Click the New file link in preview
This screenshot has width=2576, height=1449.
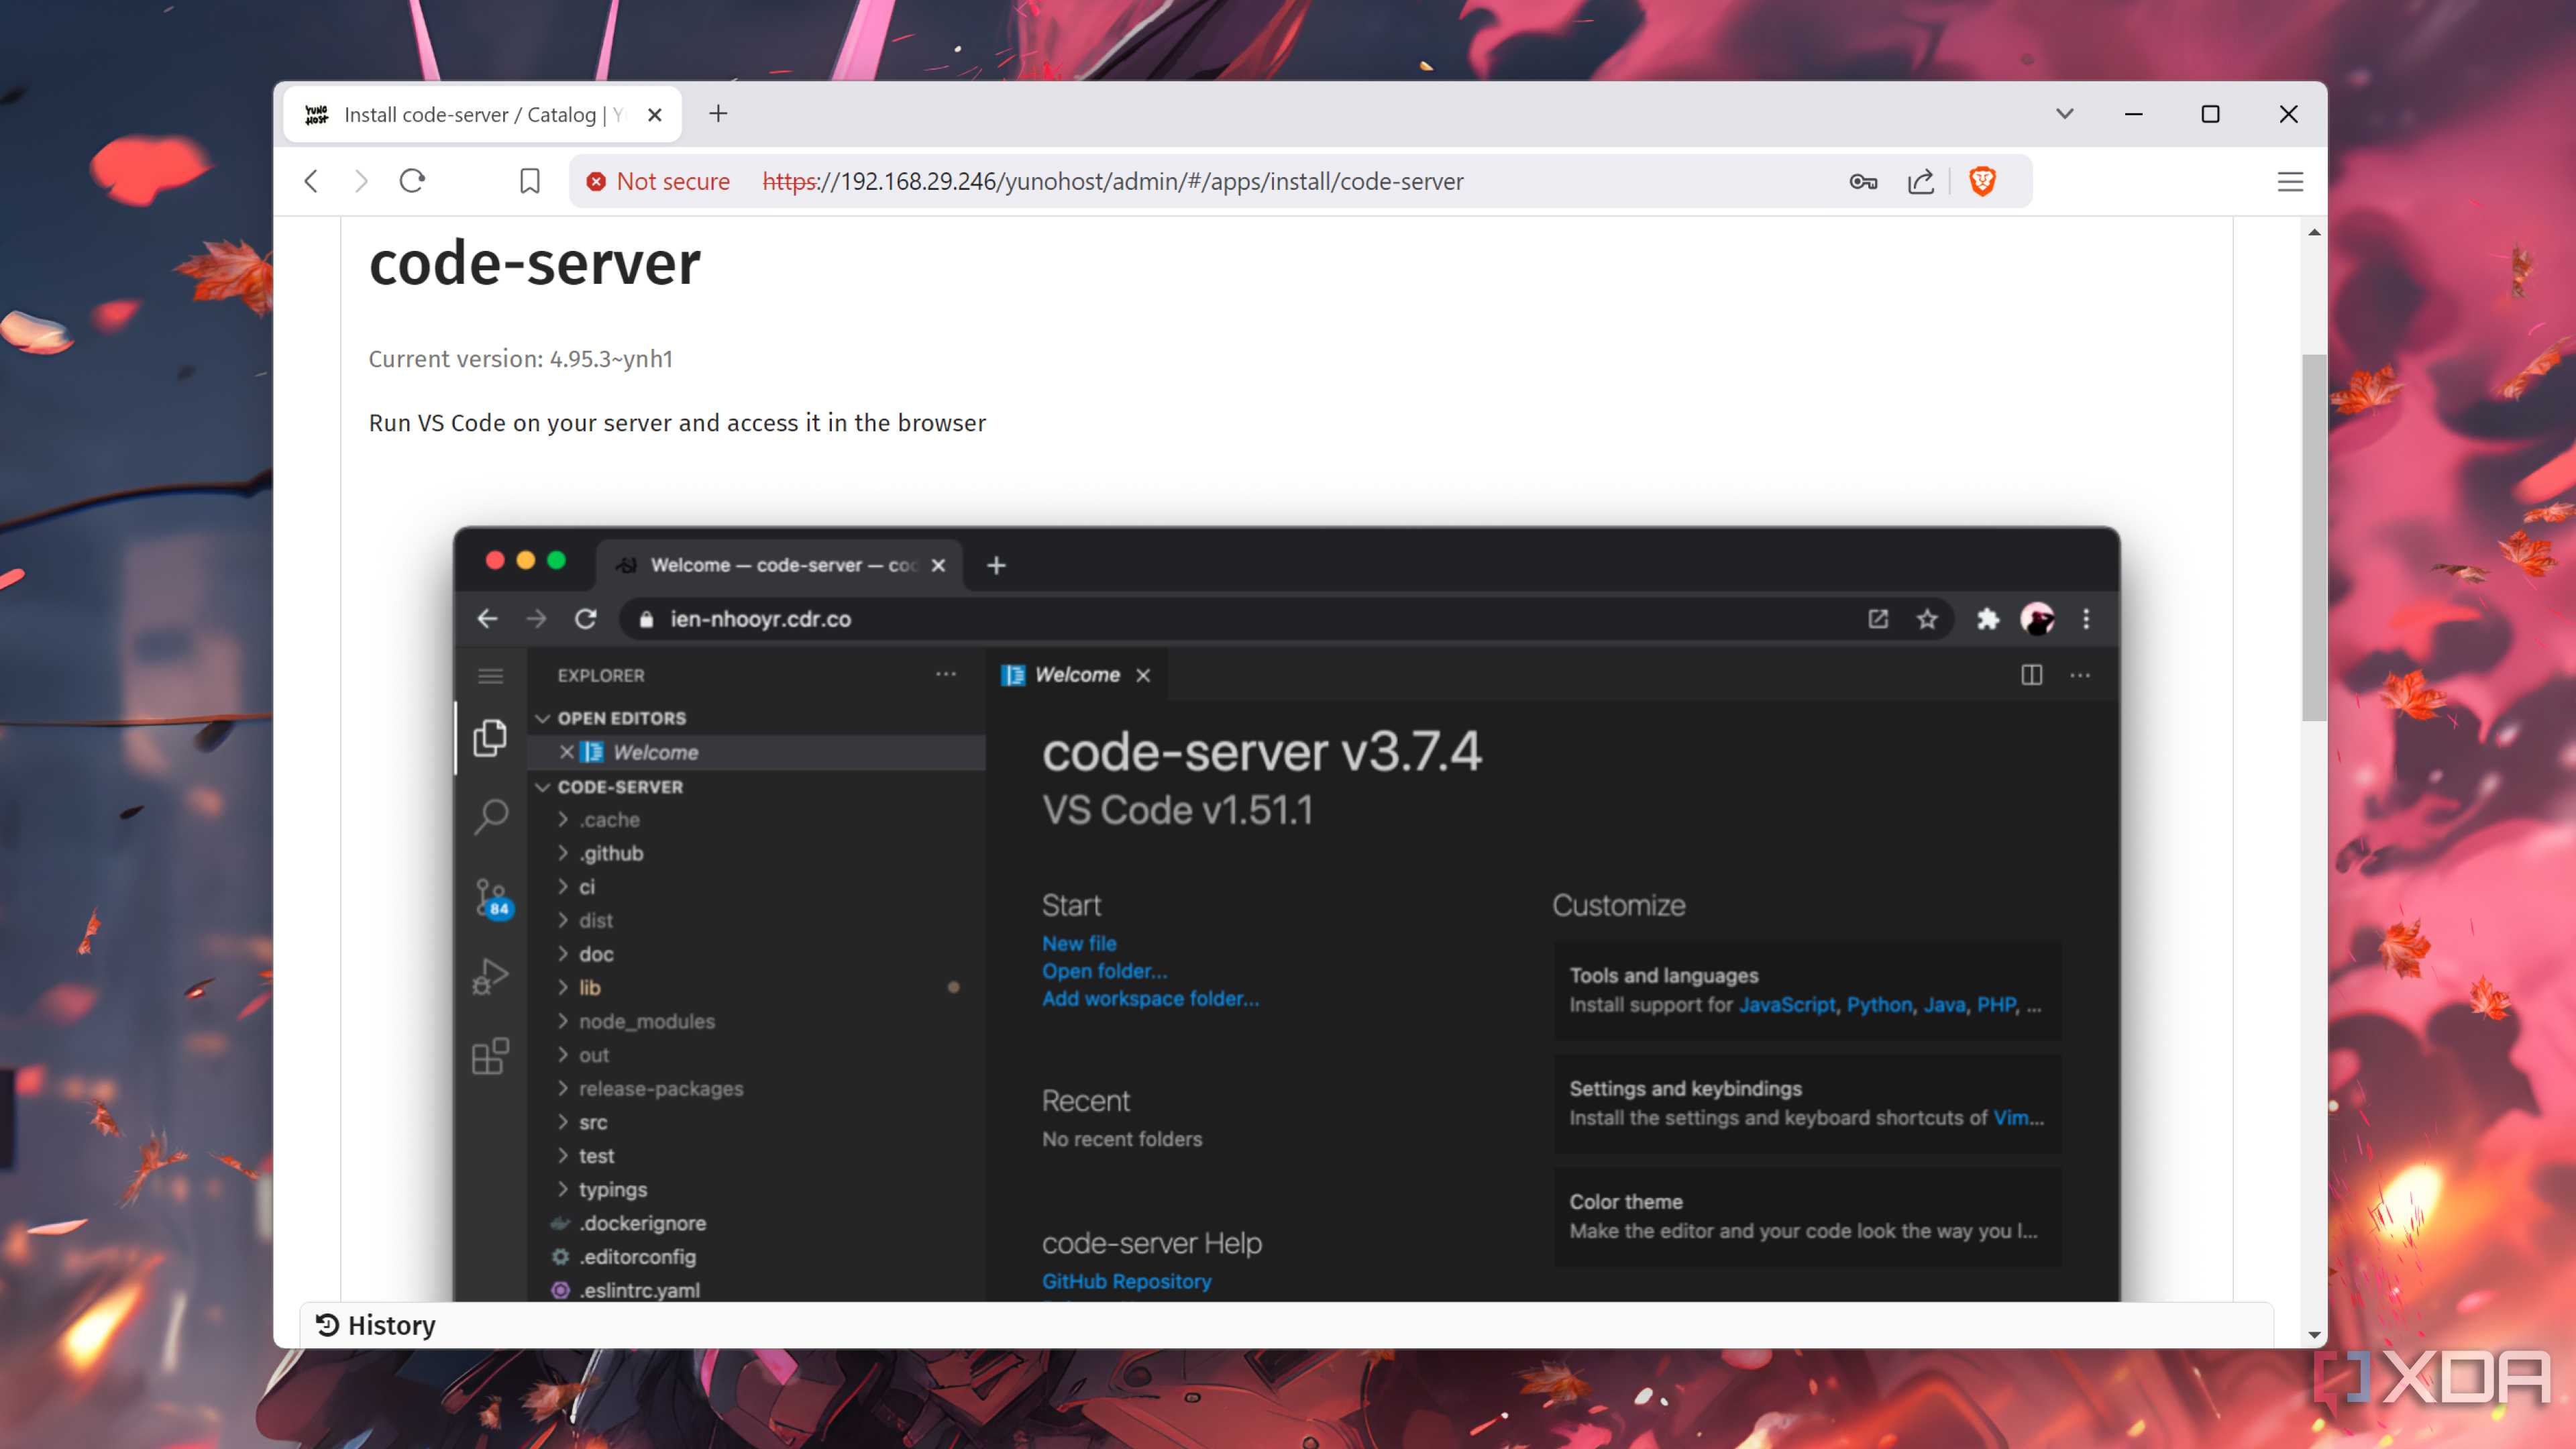point(1079,943)
